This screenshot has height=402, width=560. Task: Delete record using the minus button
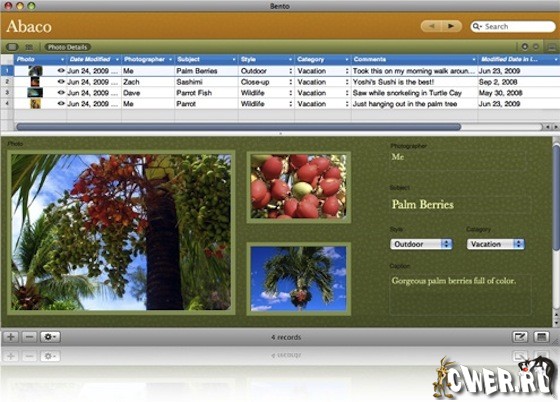coord(29,337)
